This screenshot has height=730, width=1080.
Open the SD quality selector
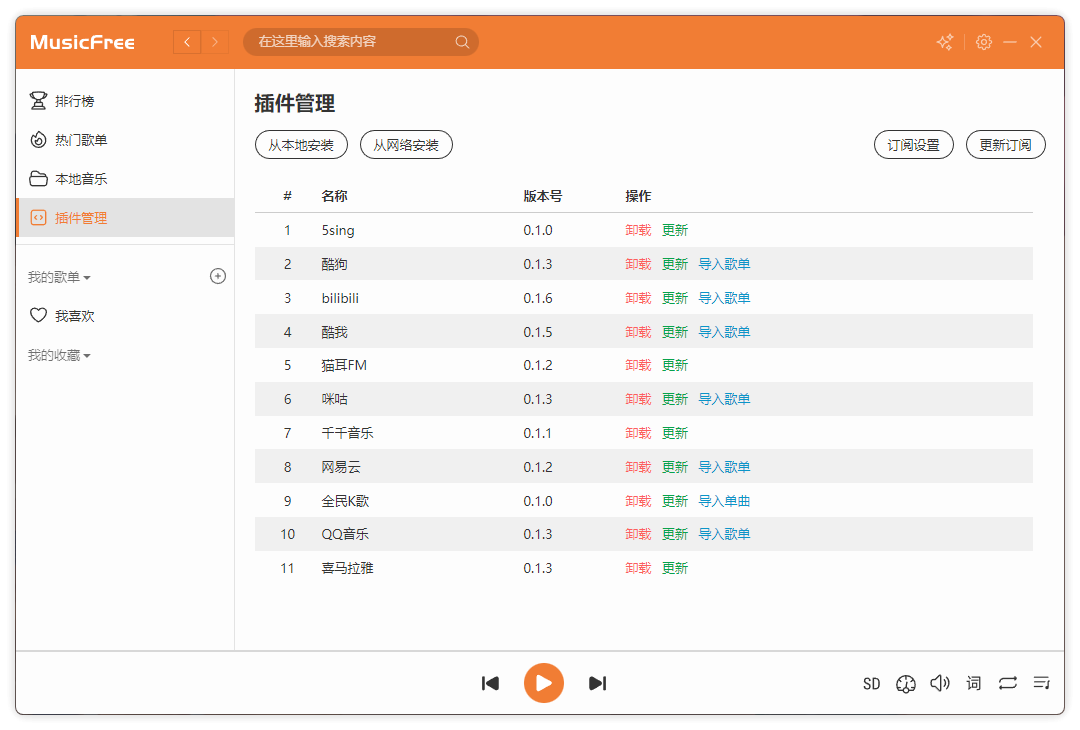[x=871, y=684]
